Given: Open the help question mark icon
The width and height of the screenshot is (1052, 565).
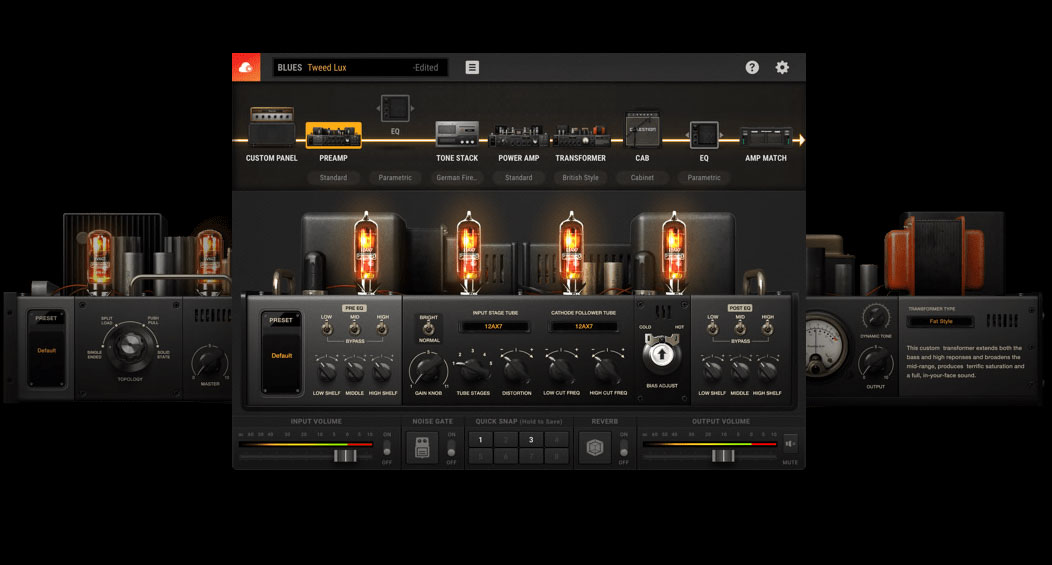Looking at the screenshot, I should tap(752, 67).
